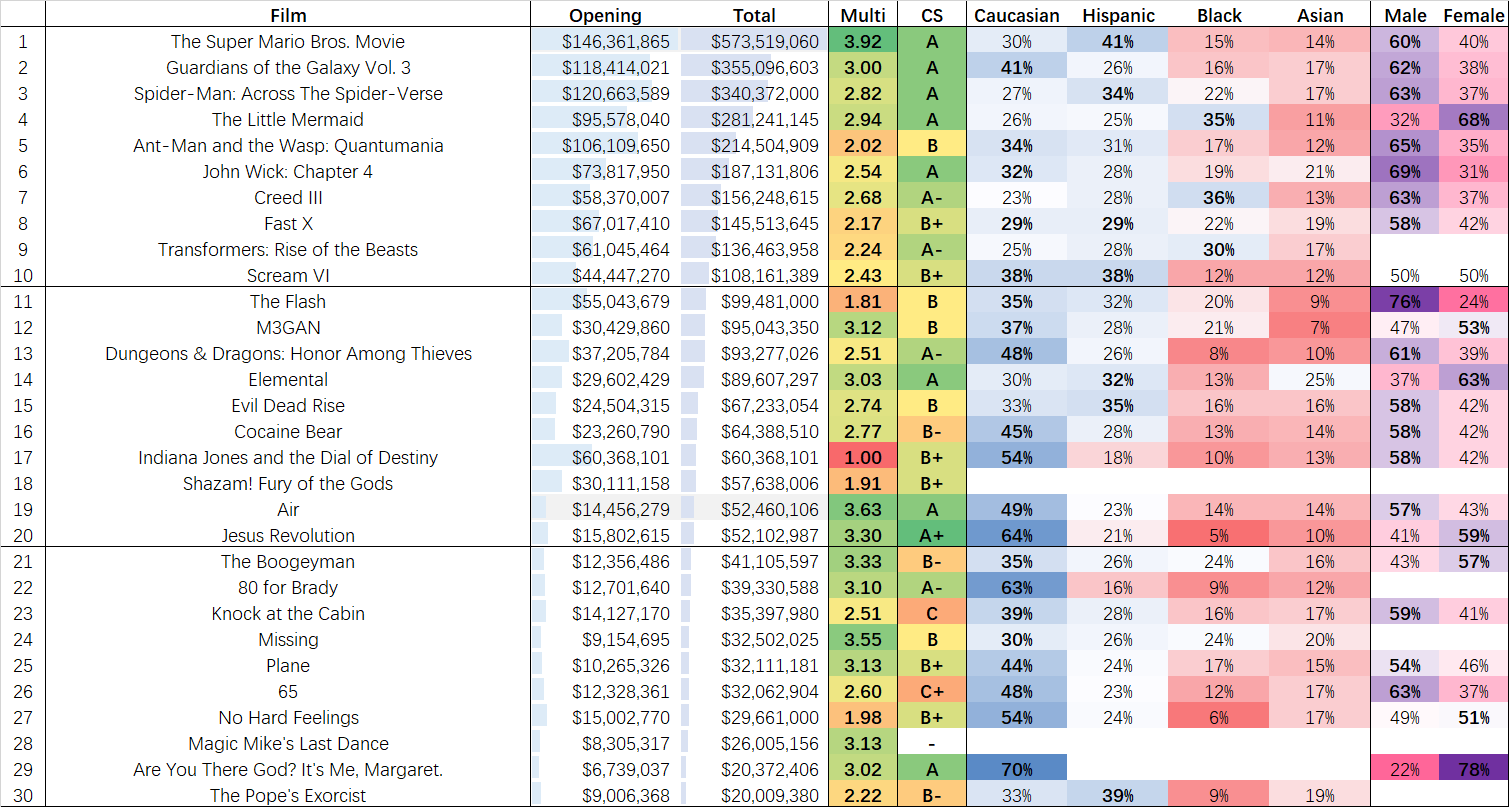This screenshot has width=1509, height=807.
Task: Click the C+ CinemaScore cell
Action: (932, 692)
